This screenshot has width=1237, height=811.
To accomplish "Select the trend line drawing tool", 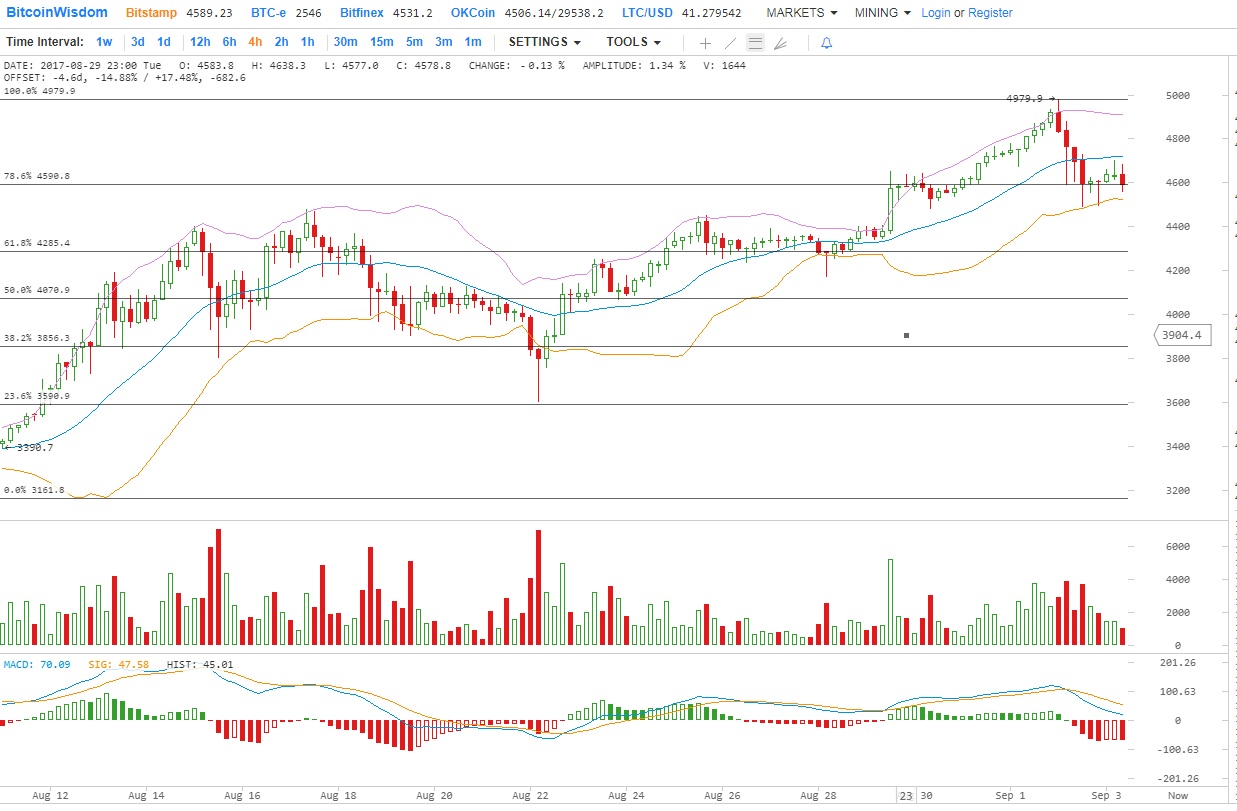I will point(730,42).
